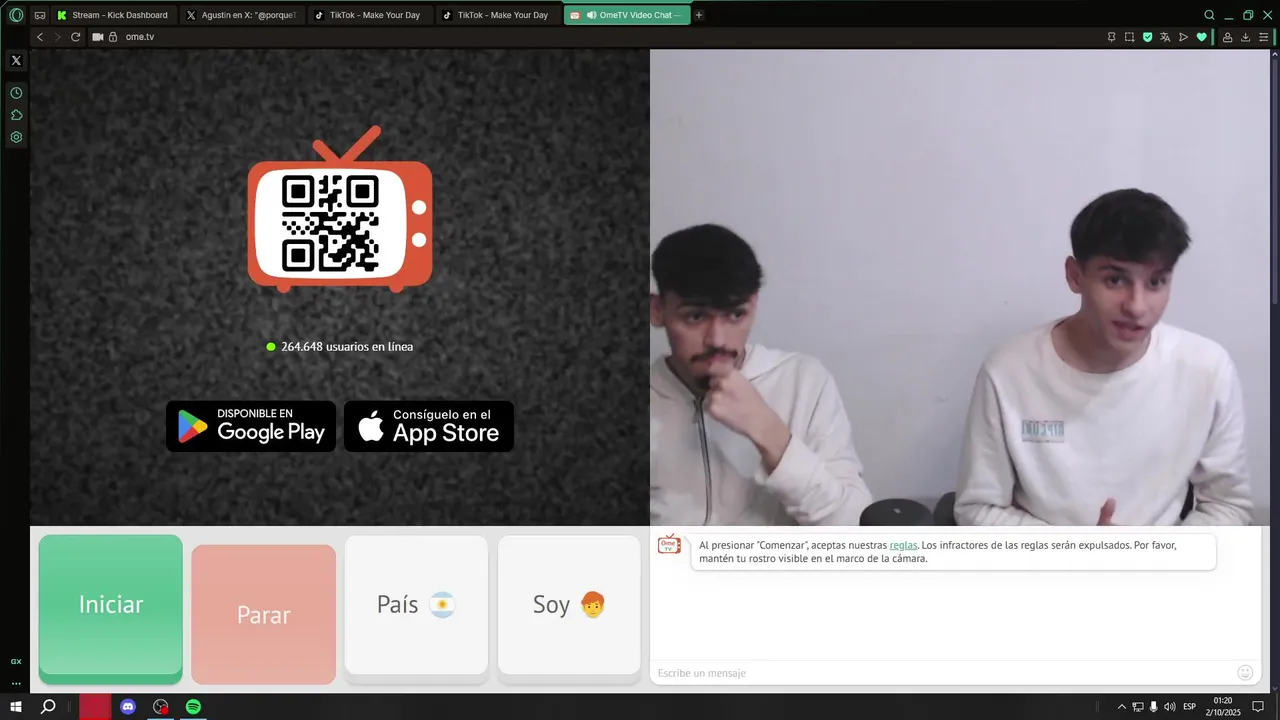This screenshot has width=1280, height=720.
Task: Click the OmeTV QR code logo
Action: click(340, 209)
